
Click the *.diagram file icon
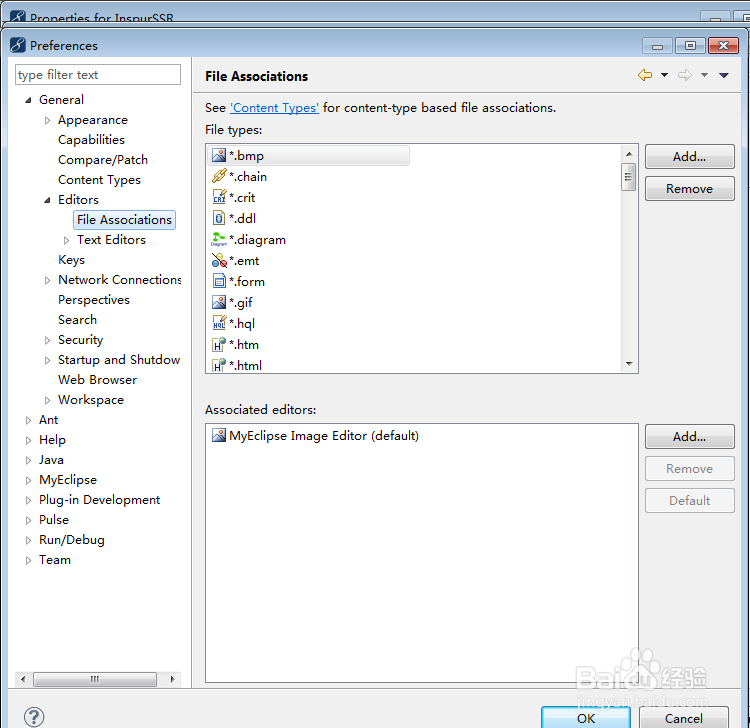(219, 239)
